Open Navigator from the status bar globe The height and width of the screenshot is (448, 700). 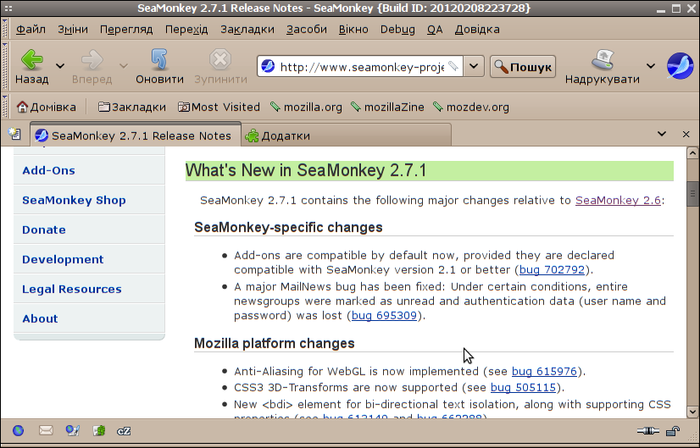pyautogui.click(x=18, y=431)
